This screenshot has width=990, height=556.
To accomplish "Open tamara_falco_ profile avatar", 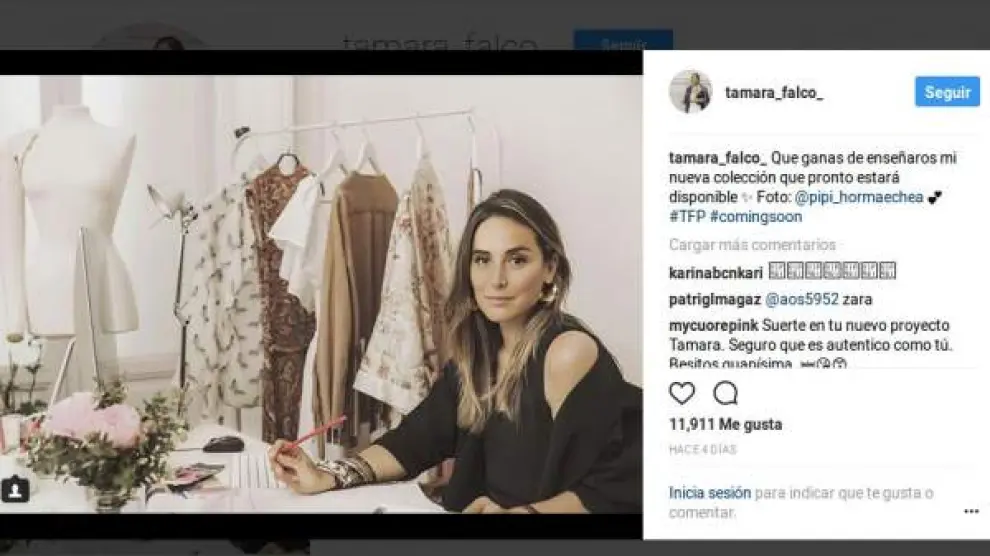I will (x=691, y=92).
